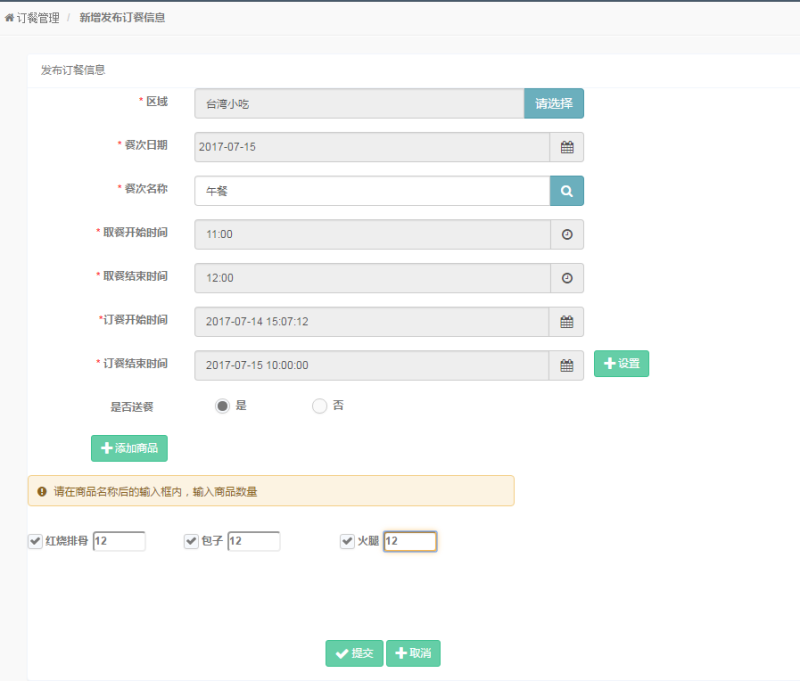800x681 pixels.
Task: Click the 设置 button
Action: [x=621, y=364]
